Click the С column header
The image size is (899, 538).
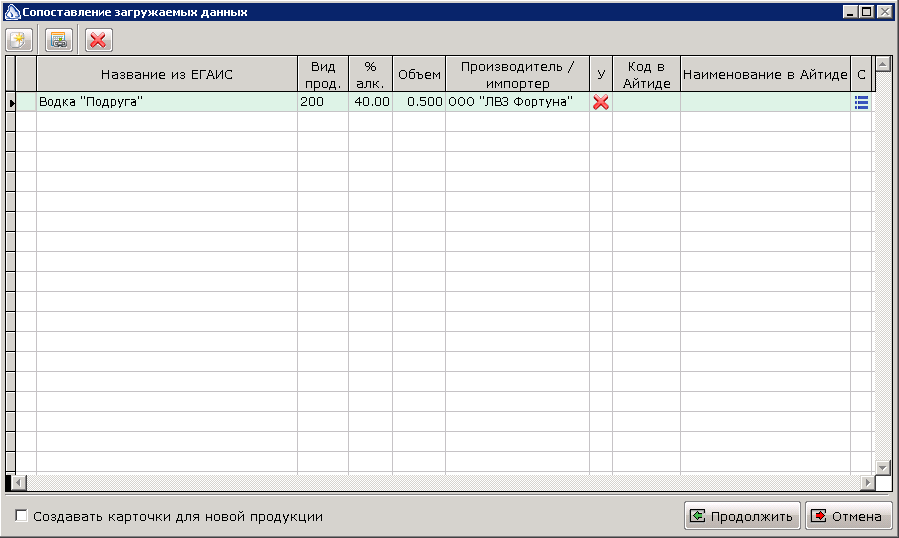(x=861, y=74)
